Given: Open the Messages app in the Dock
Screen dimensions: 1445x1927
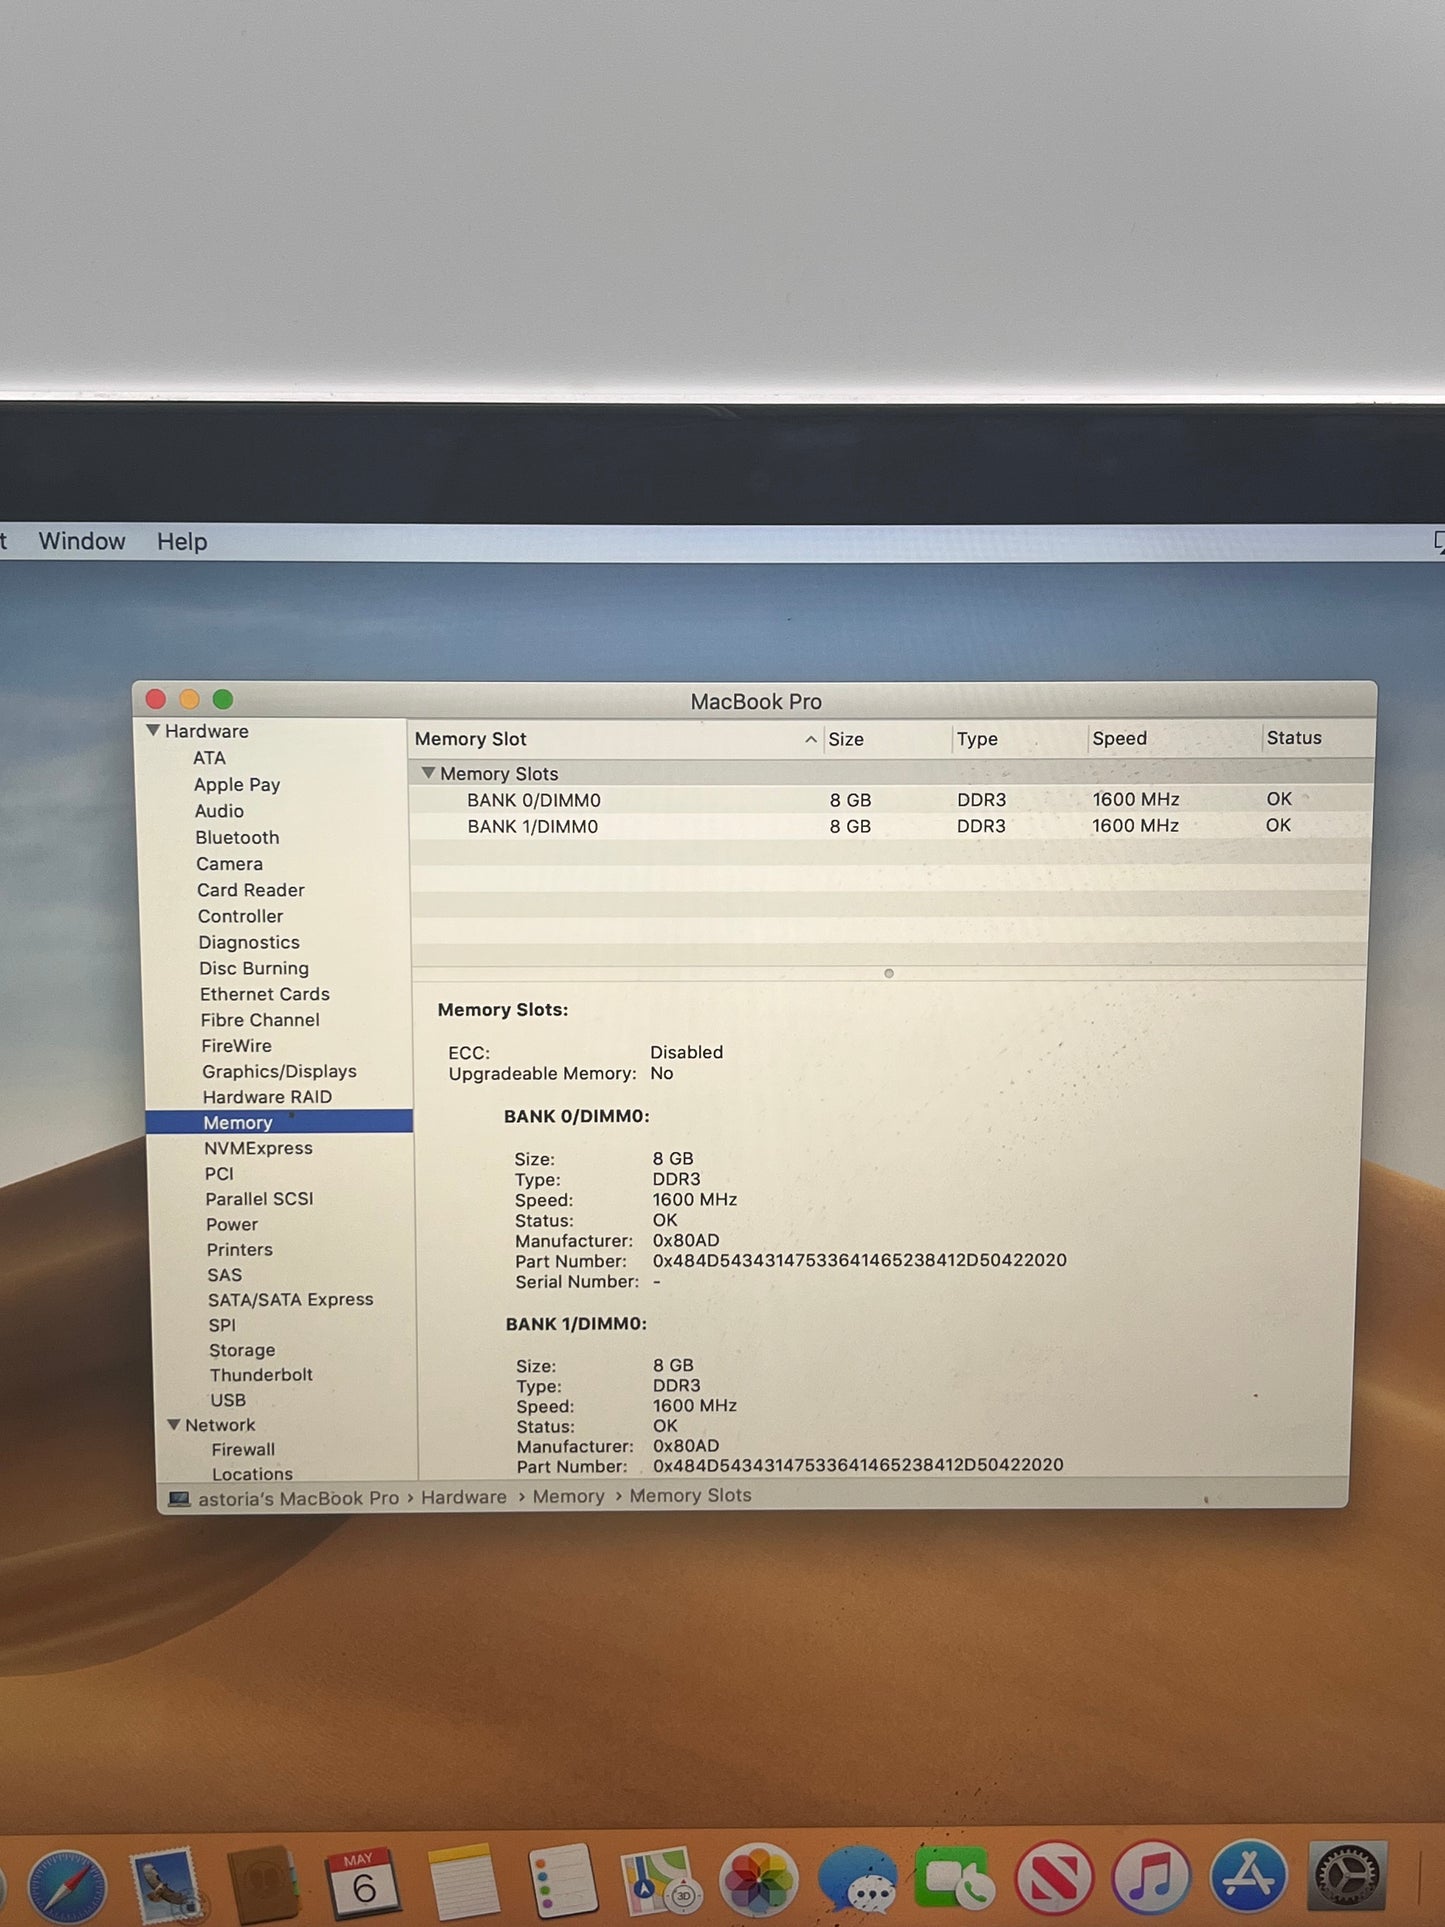Looking at the screenshot, I should (857, 1882).
